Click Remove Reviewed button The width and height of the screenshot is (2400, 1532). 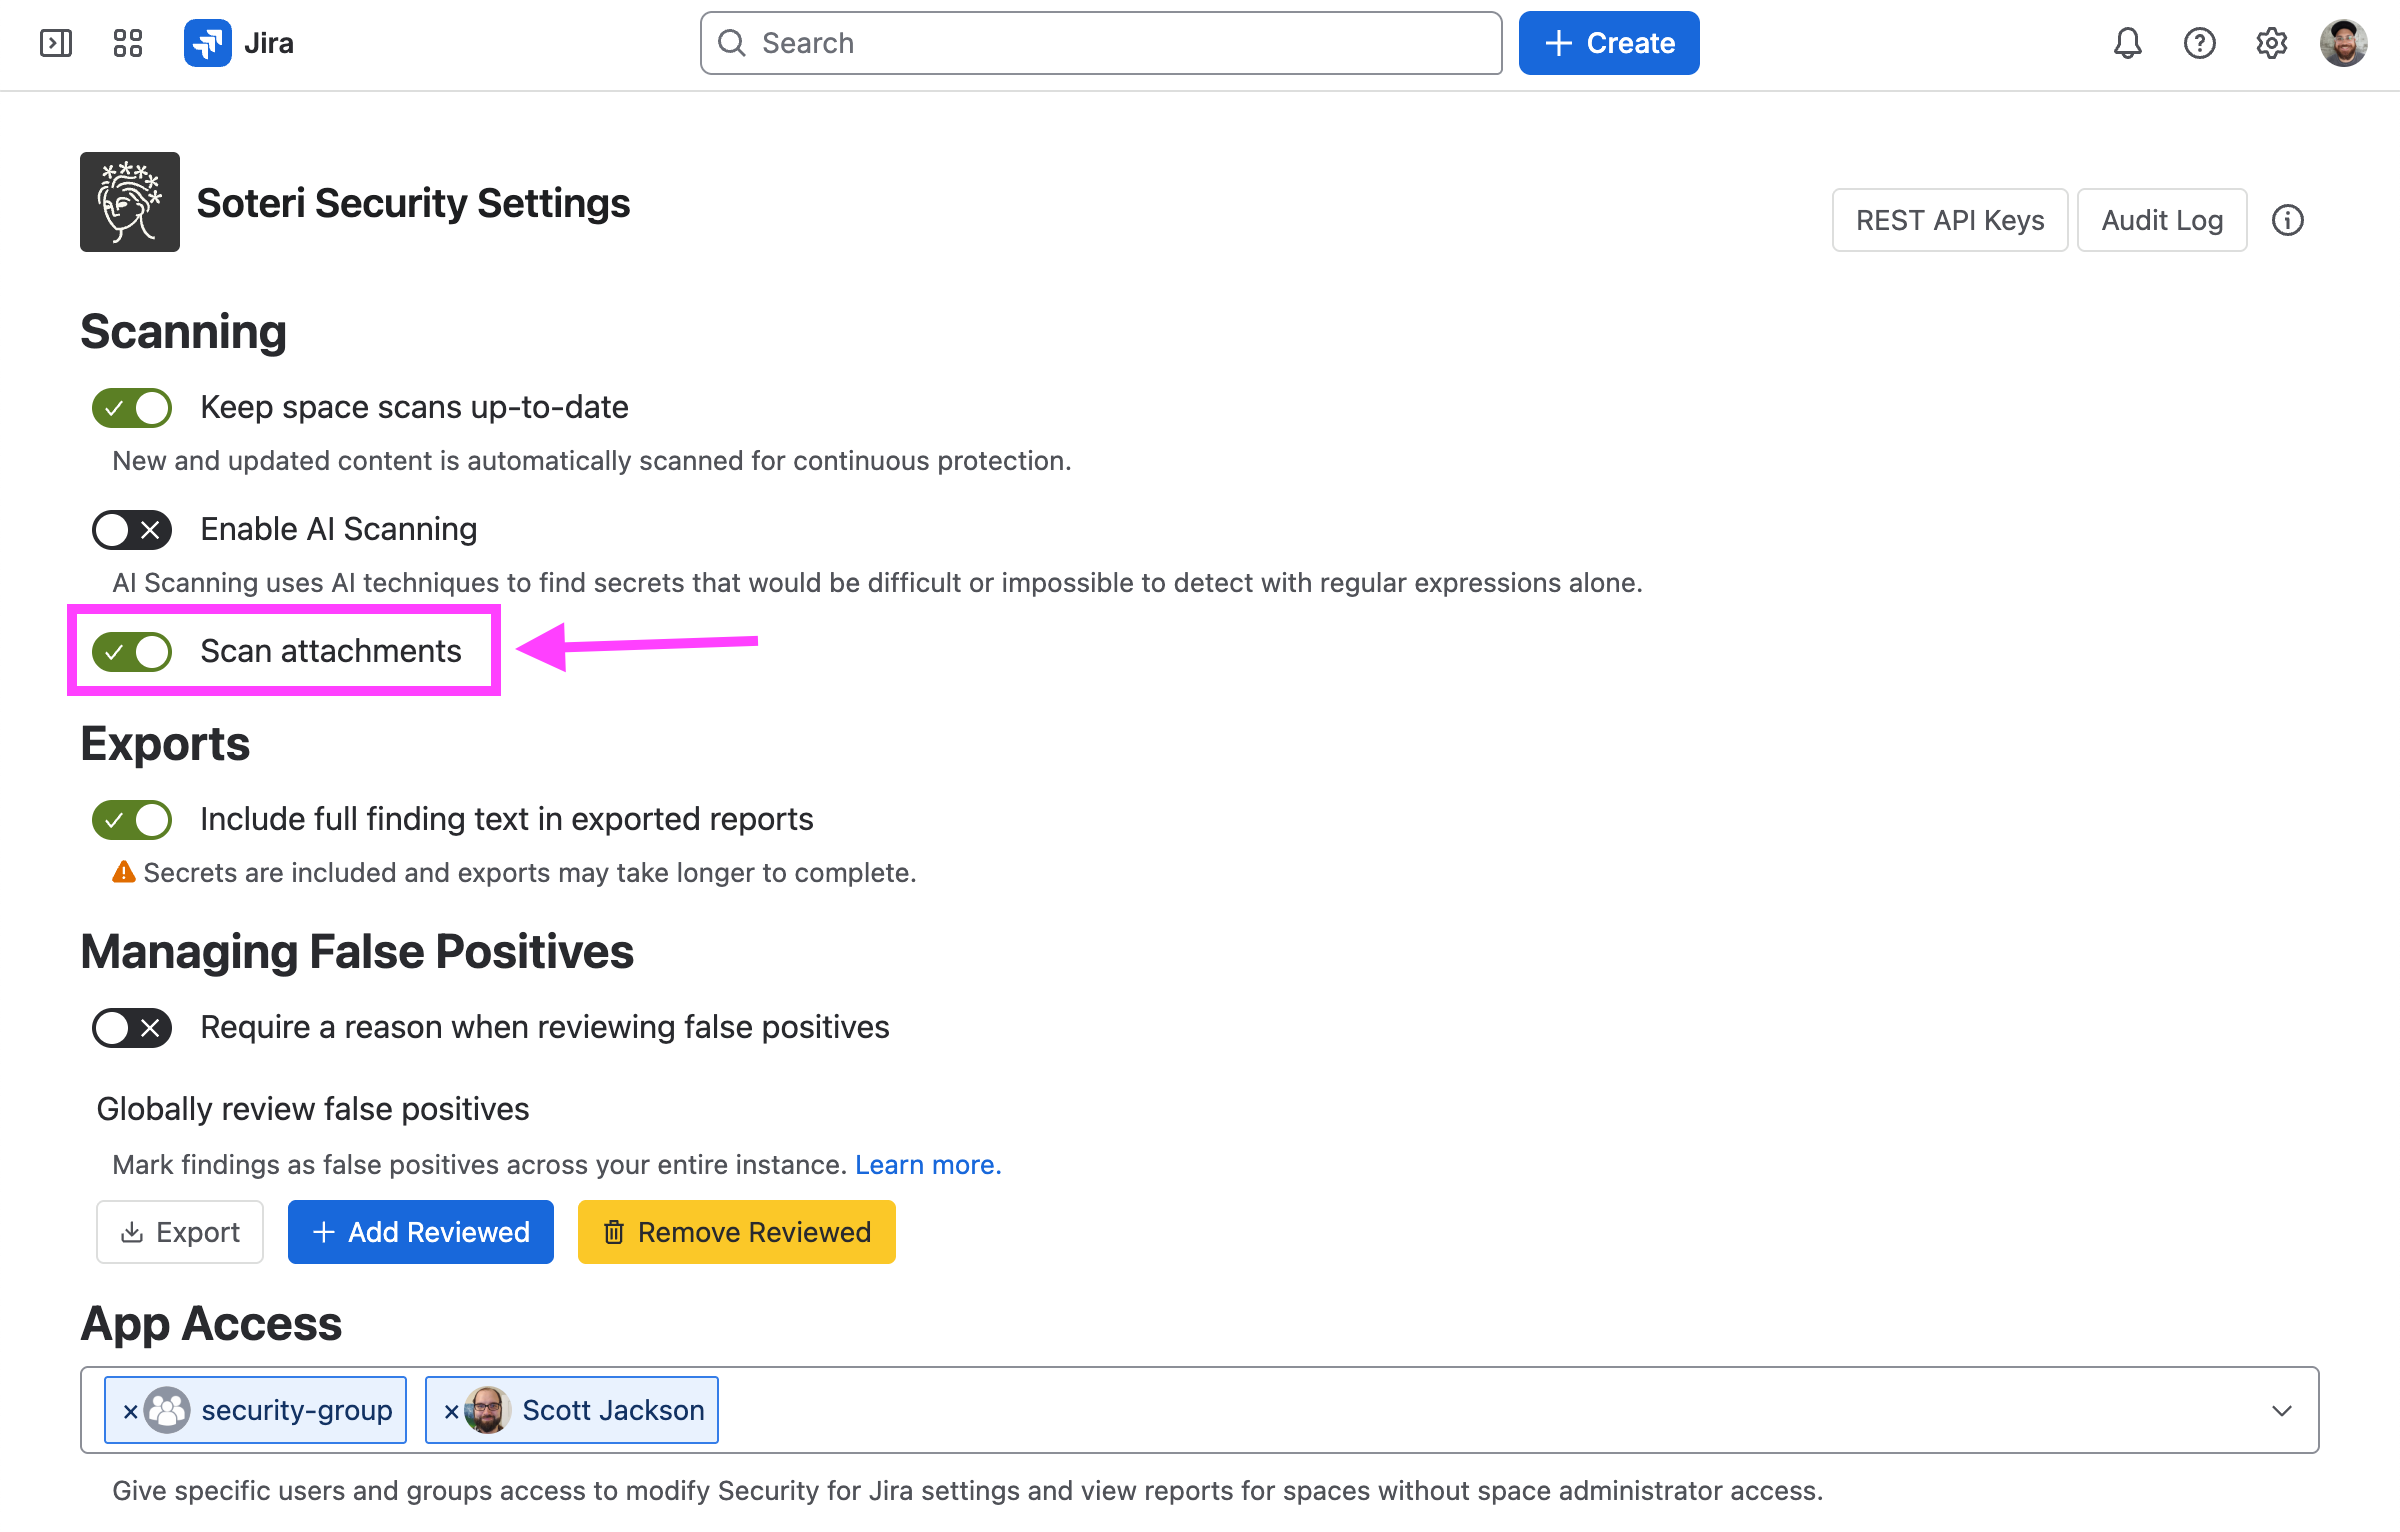pyautogui.click(x=736, y=1232)
